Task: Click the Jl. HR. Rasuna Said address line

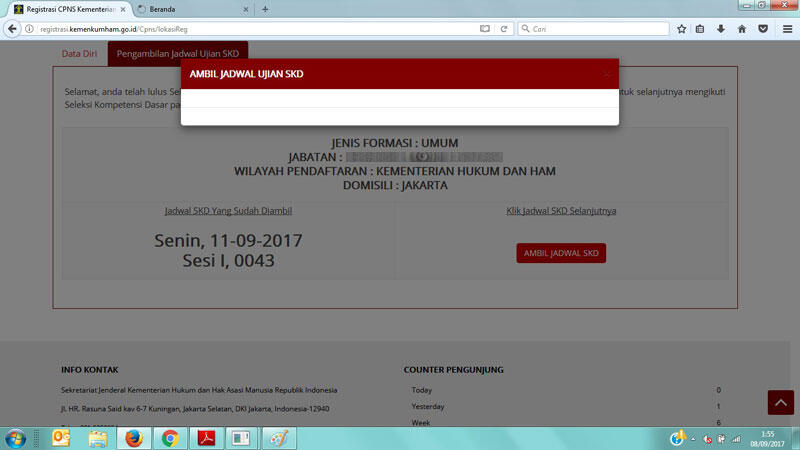Action: click(195, 409)
